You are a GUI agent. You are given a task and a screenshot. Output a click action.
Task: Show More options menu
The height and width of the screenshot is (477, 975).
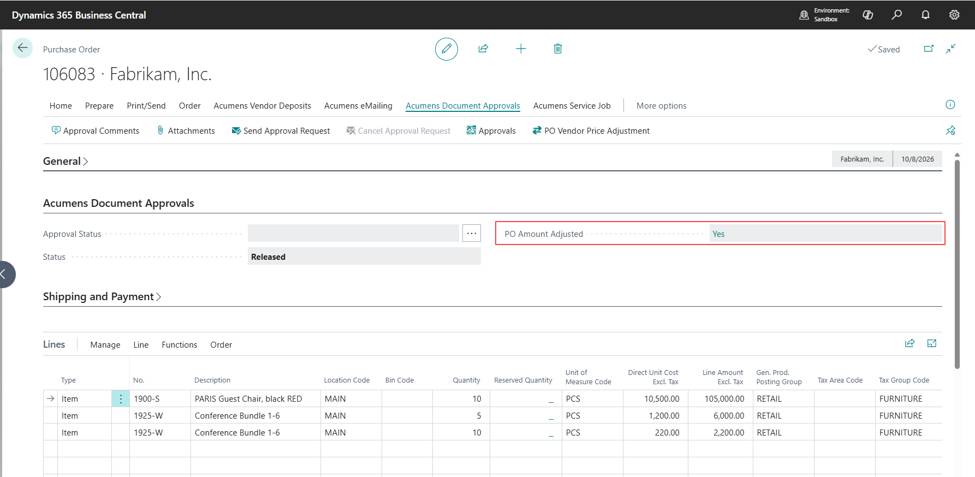point(661,106)
